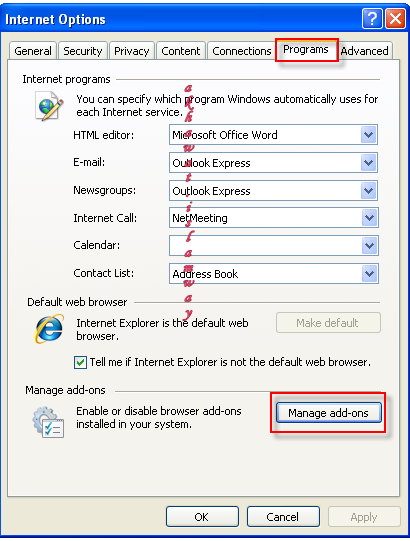Image resolution: width=410 pixels, height=541 pixels.
Task: Switch to the General tab
Action: click(x=33, y=51)
